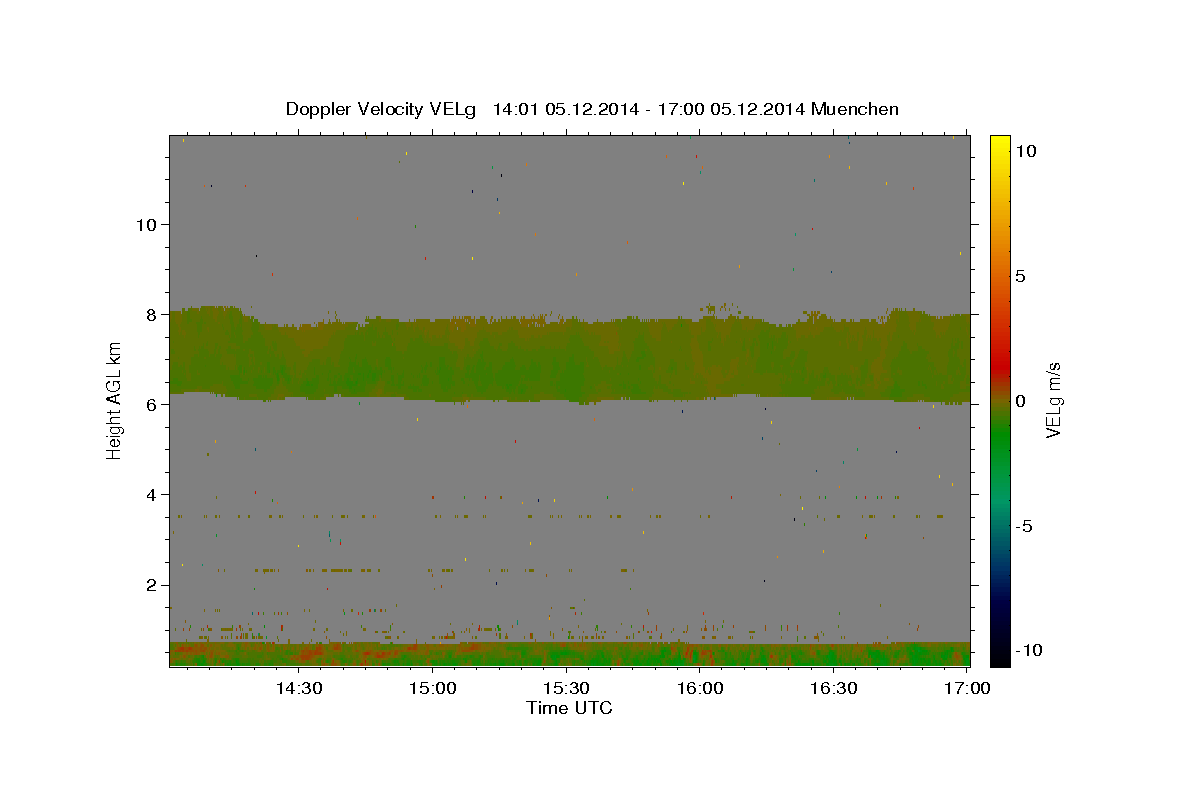The width and height of the screenshot is (1200, 800).
Task: Click the height tick label 4
Action: coord(151,494)
